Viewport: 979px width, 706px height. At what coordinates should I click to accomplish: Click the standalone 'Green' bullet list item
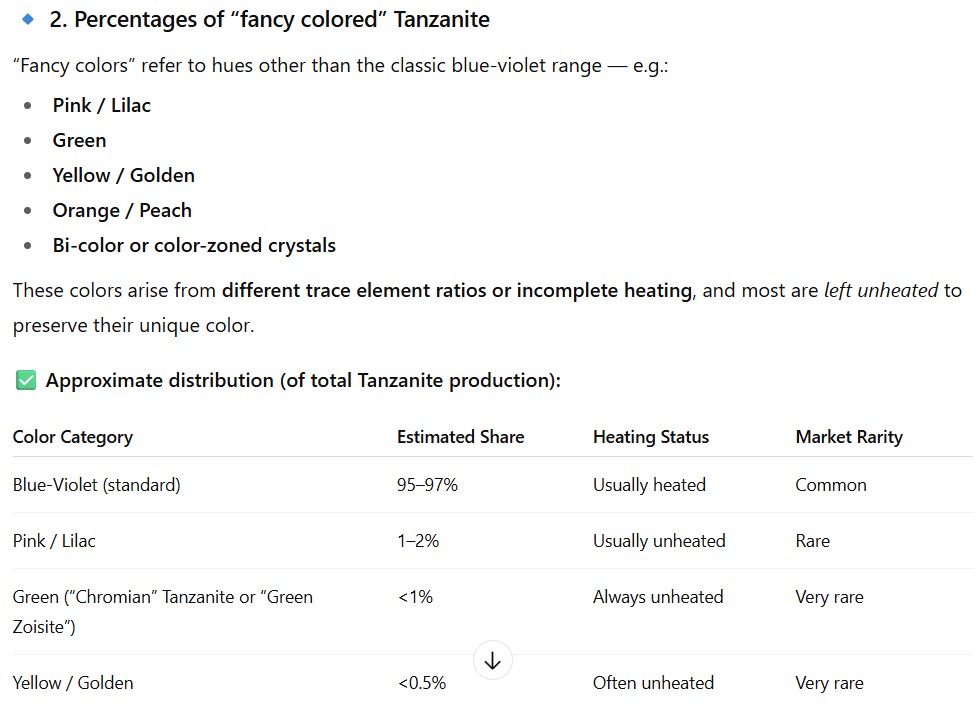80,140
